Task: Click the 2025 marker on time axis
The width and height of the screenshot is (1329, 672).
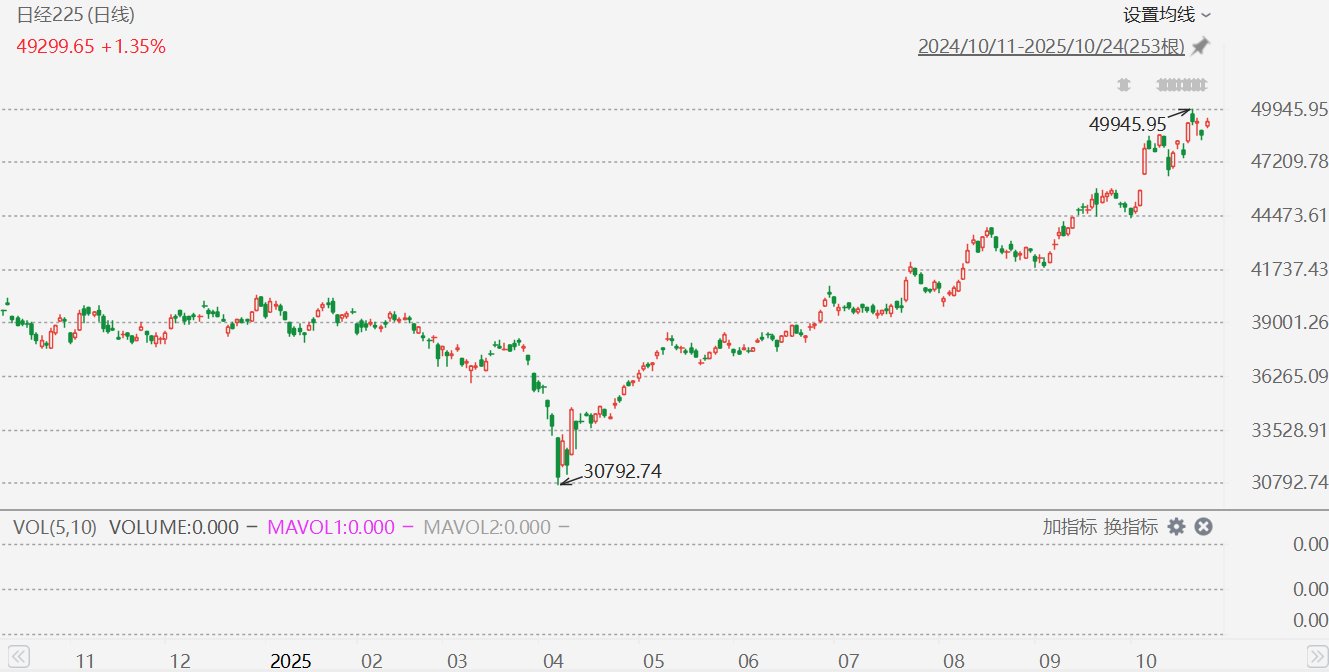Action: point(291,661)
